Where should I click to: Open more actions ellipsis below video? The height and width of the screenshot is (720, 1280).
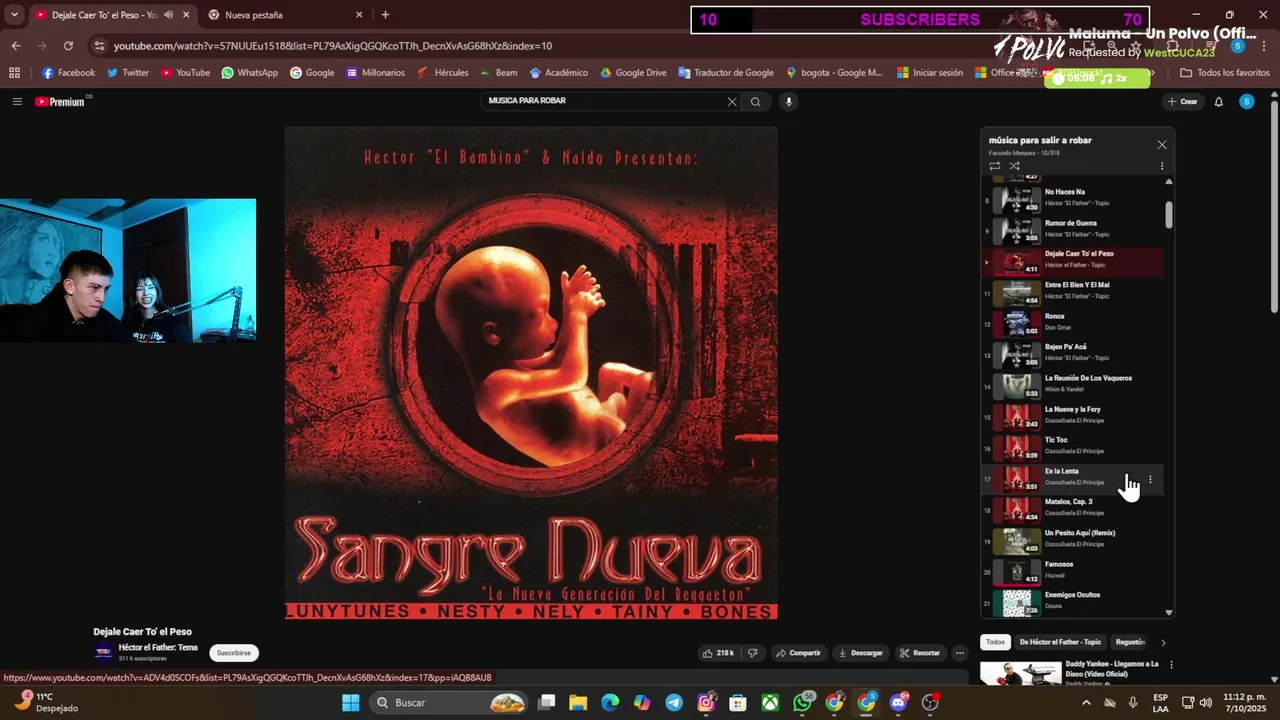[959, 653]
